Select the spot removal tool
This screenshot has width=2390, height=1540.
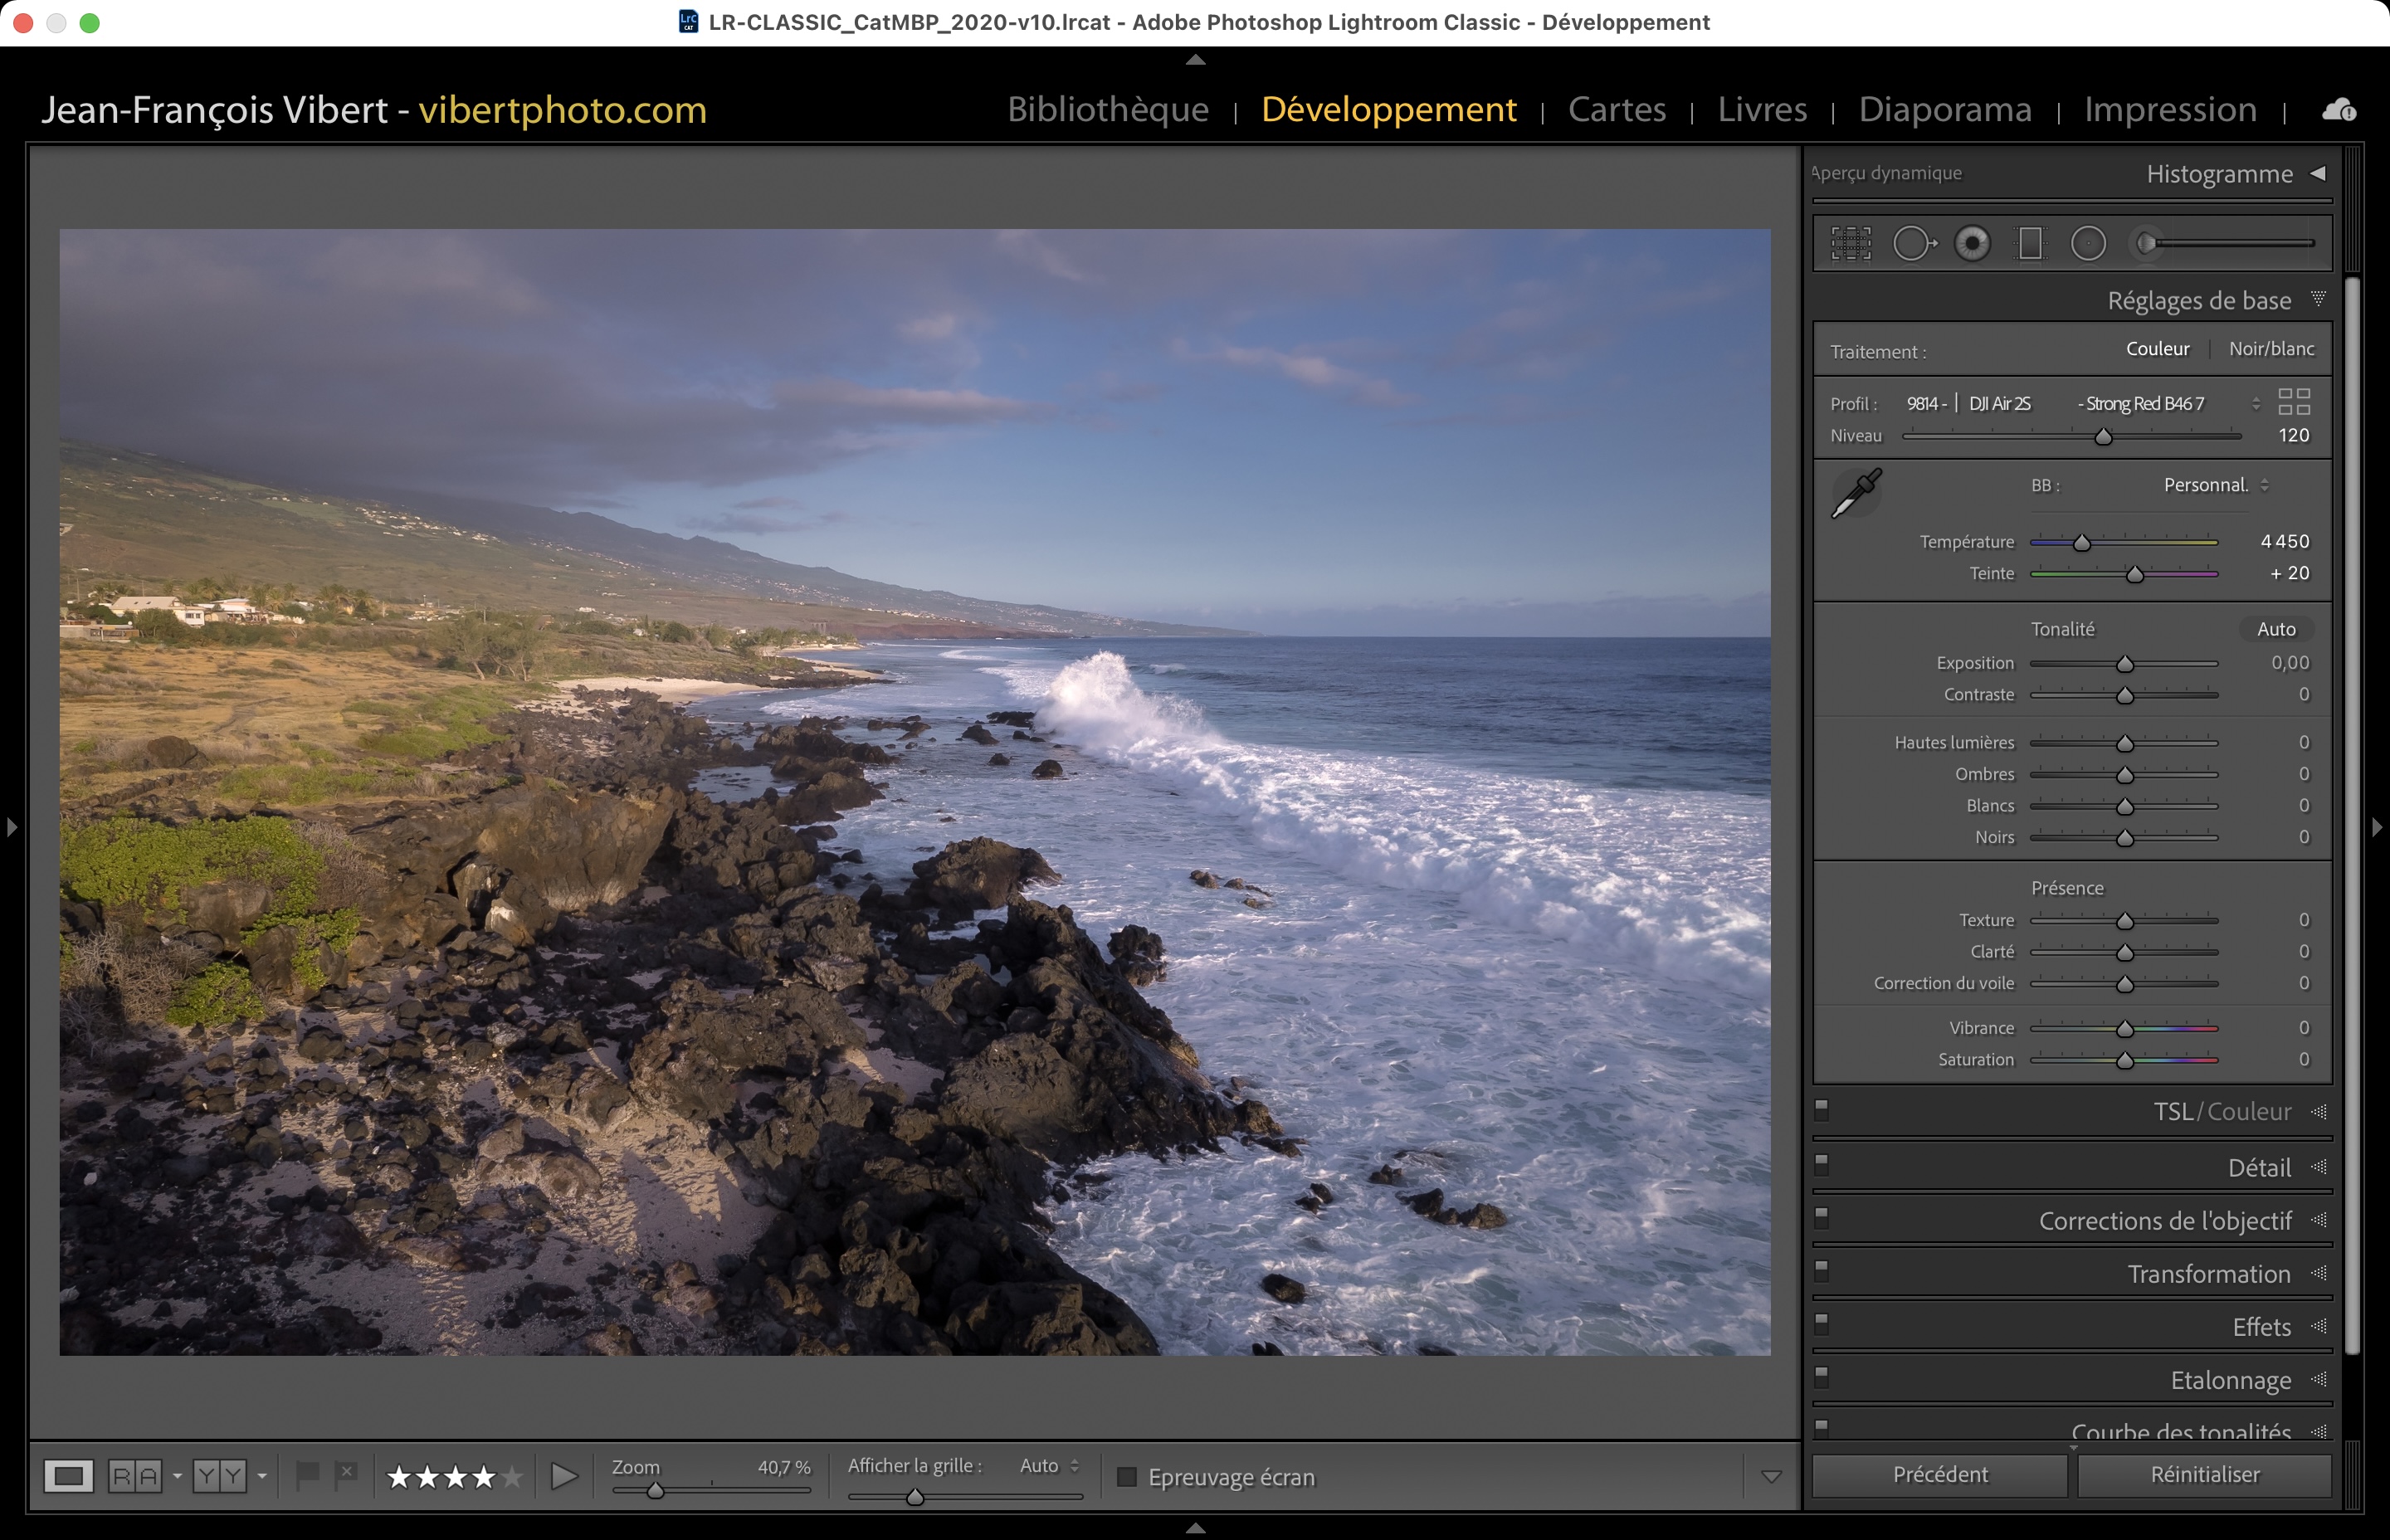click(1913, 243)
